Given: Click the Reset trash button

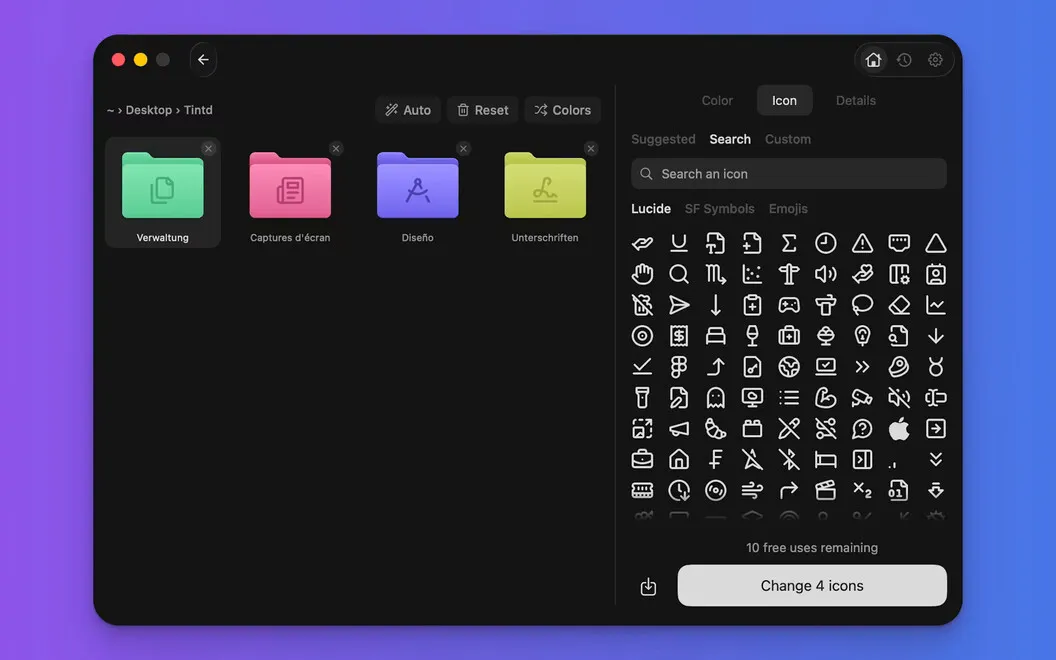Looking at the screenshot, I should 482,110.
